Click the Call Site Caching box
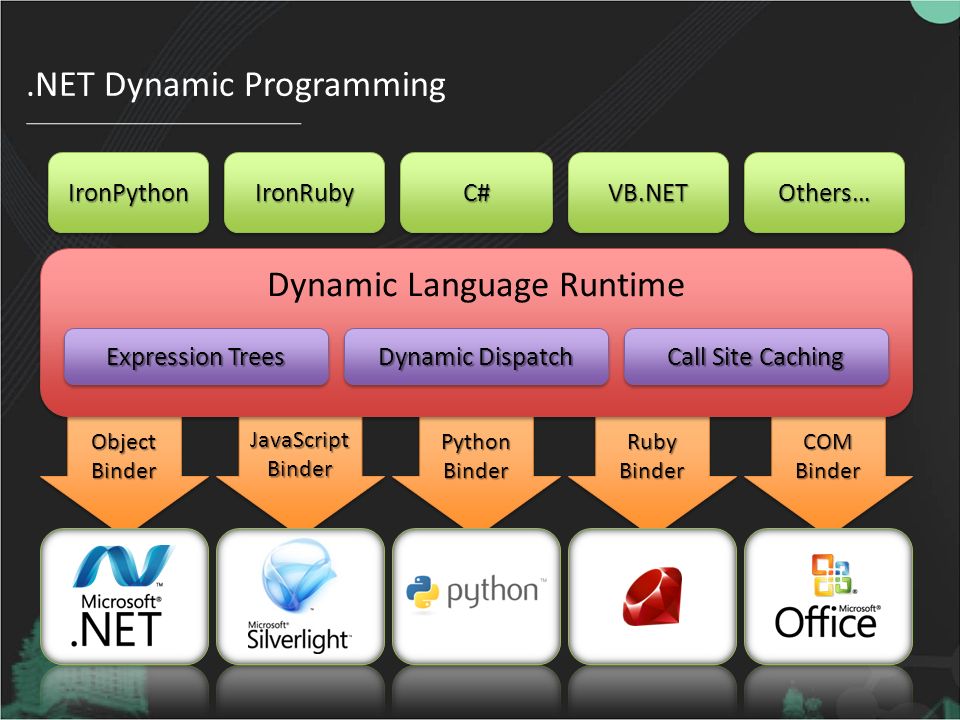 (x=756, y=357)
